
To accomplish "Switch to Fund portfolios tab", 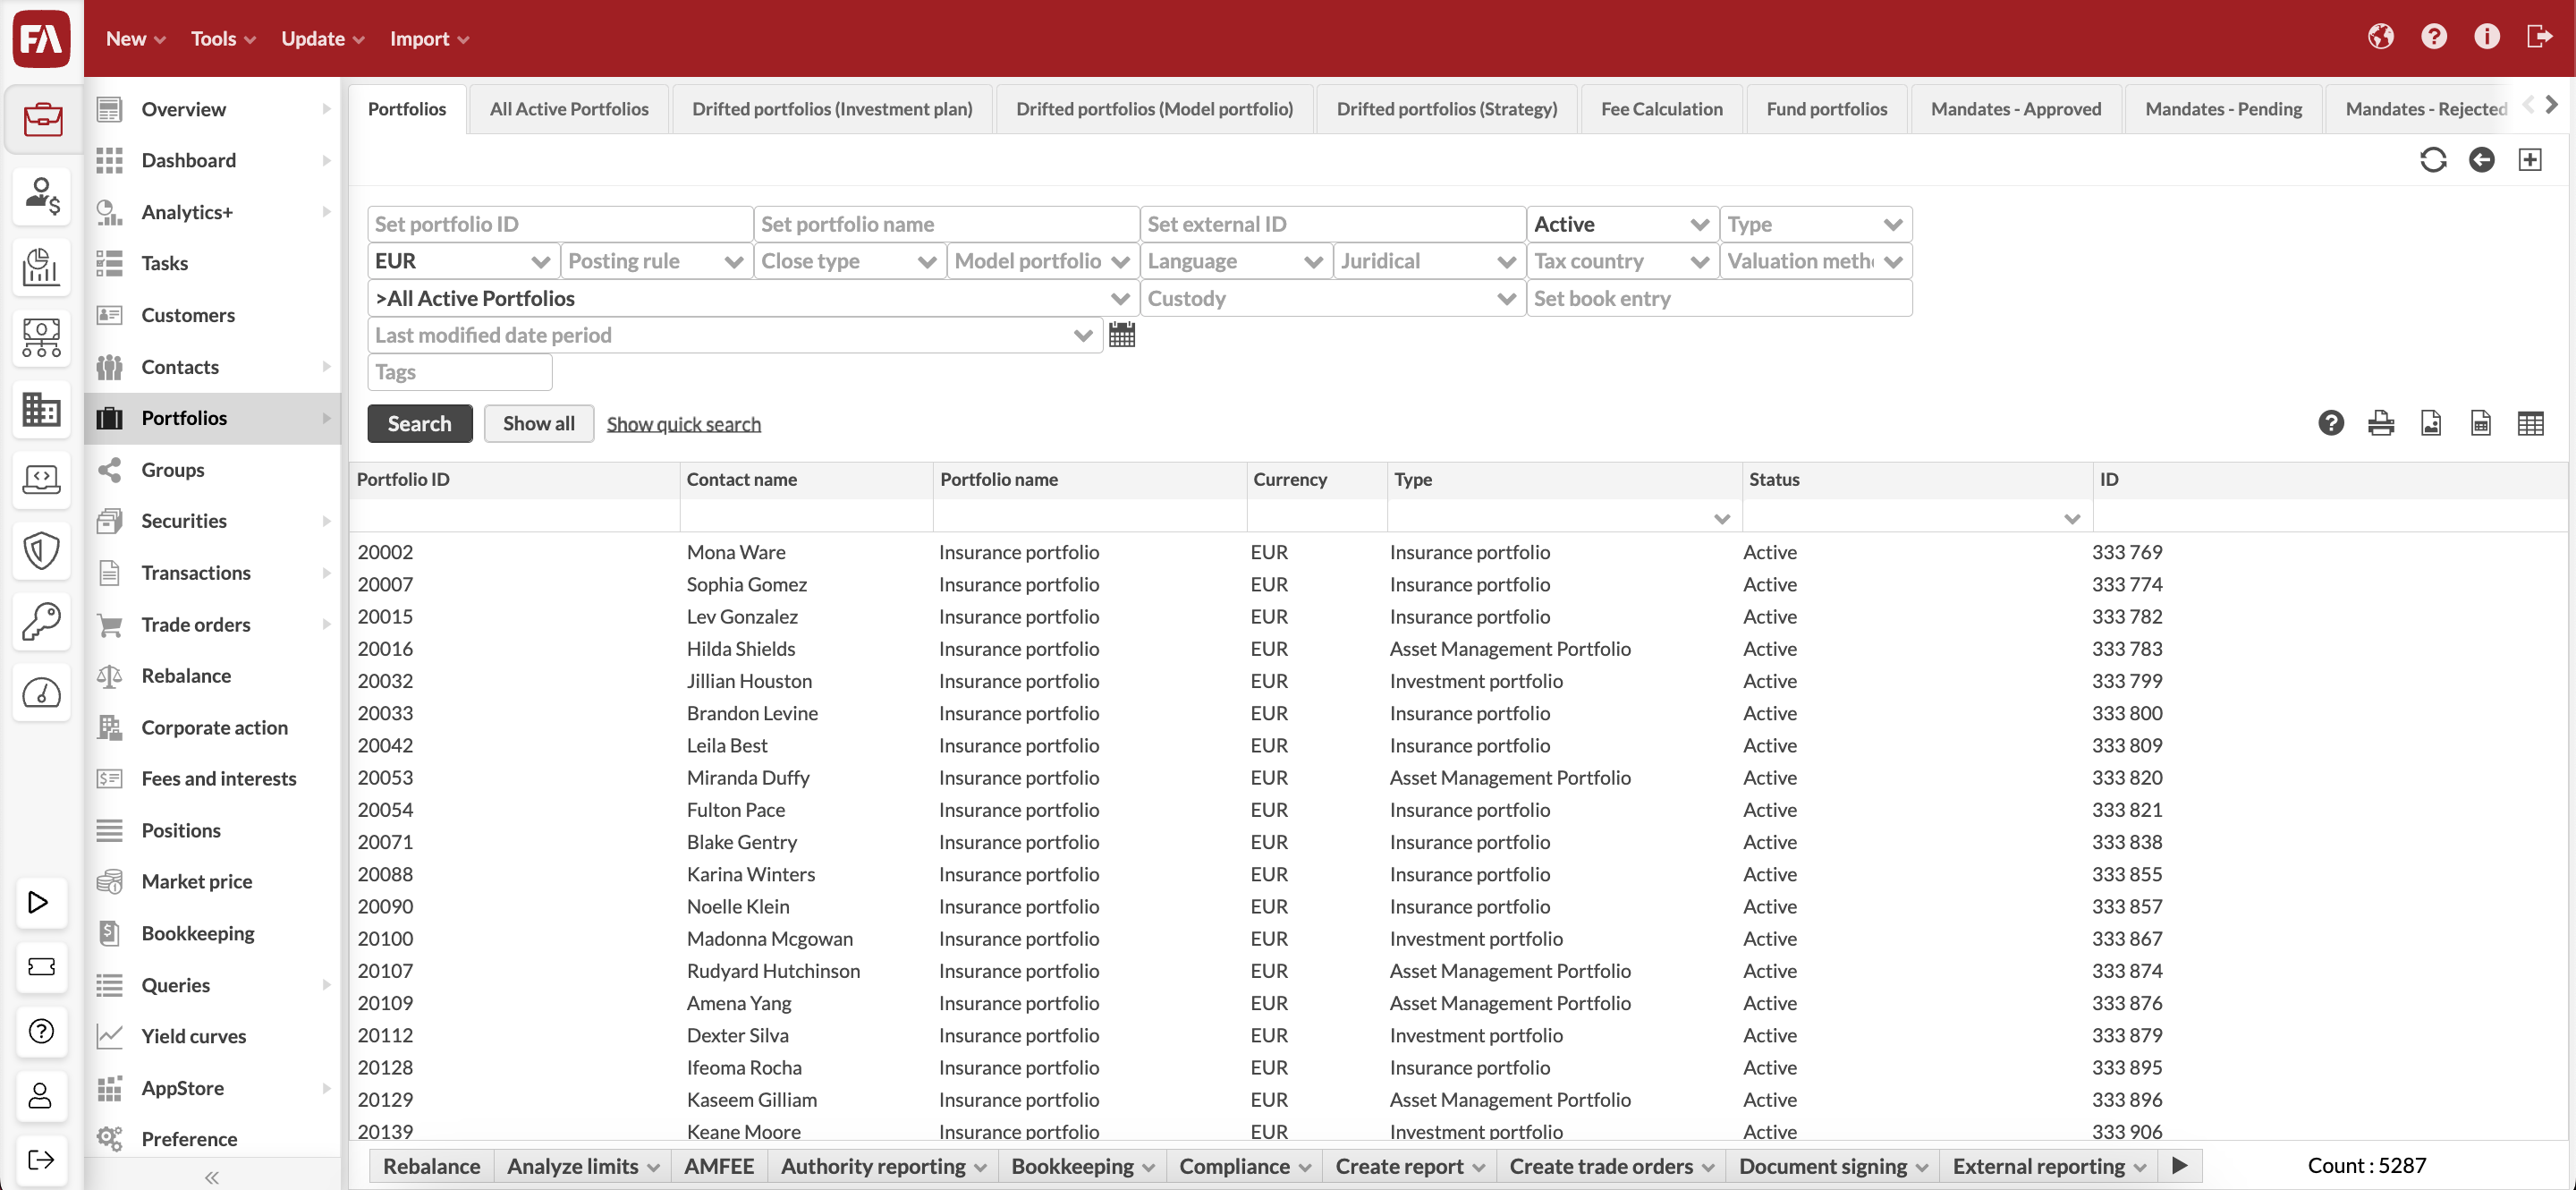I will 1826,109.
